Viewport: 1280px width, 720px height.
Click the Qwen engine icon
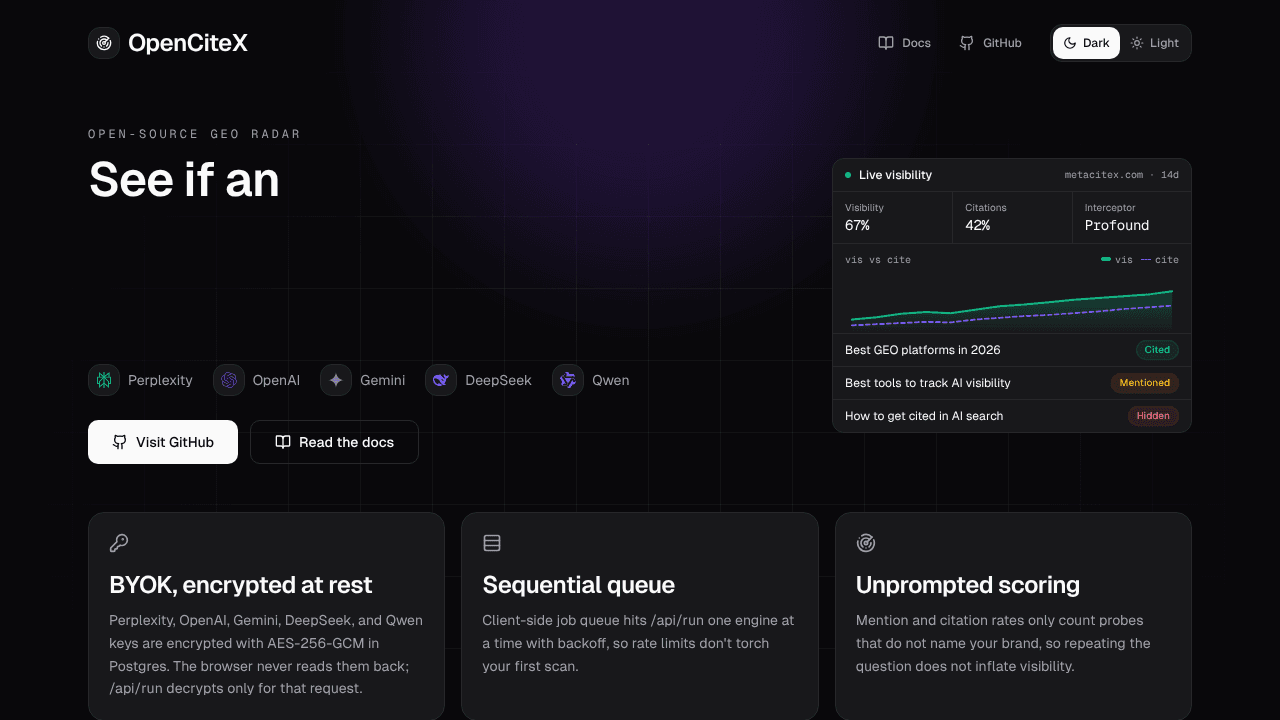568,380
